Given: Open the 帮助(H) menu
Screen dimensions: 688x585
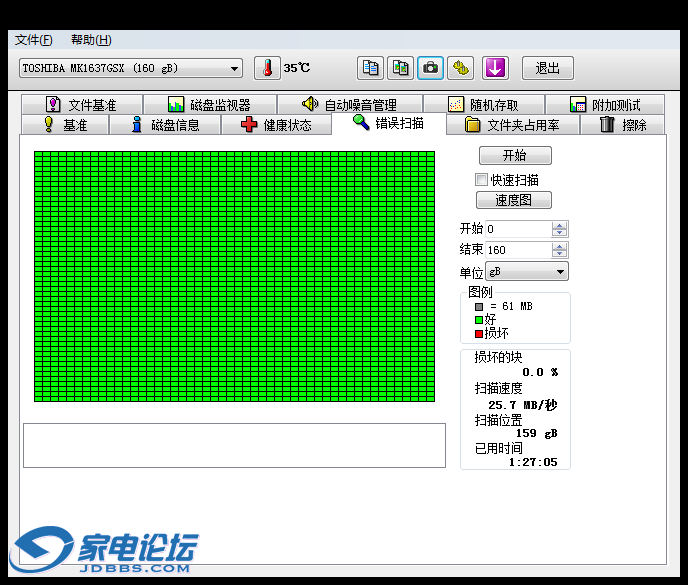Looking at the screenshot, I should pos(91,40).
